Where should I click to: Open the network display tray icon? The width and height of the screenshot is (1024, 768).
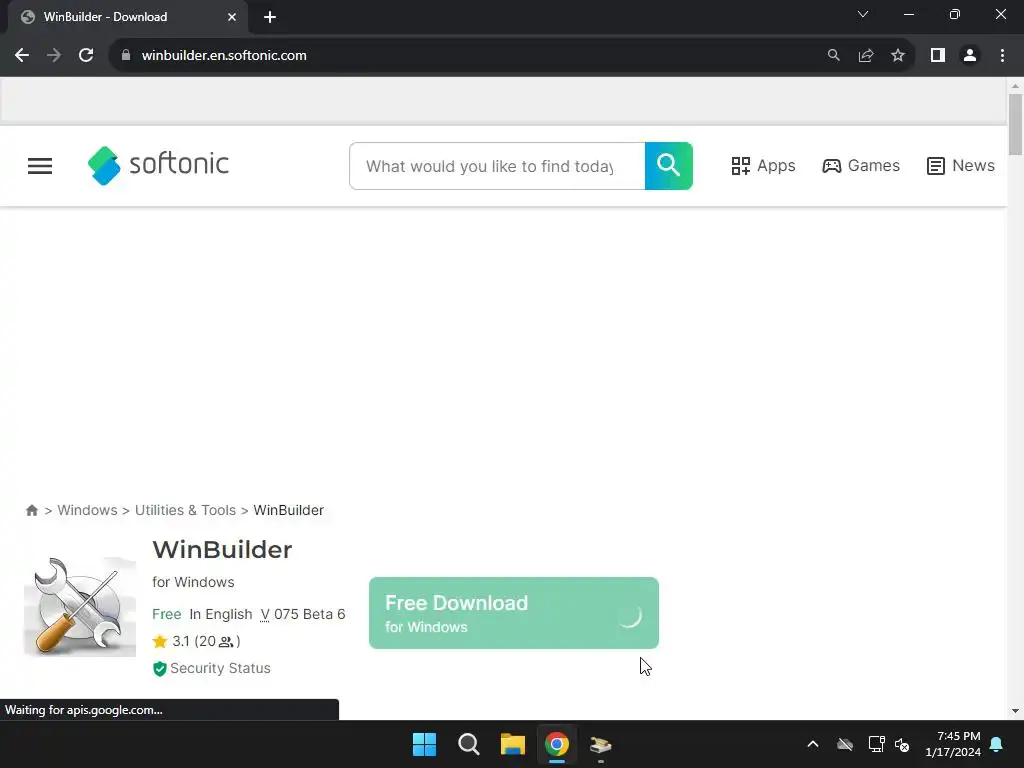click(x=876, y=744)
